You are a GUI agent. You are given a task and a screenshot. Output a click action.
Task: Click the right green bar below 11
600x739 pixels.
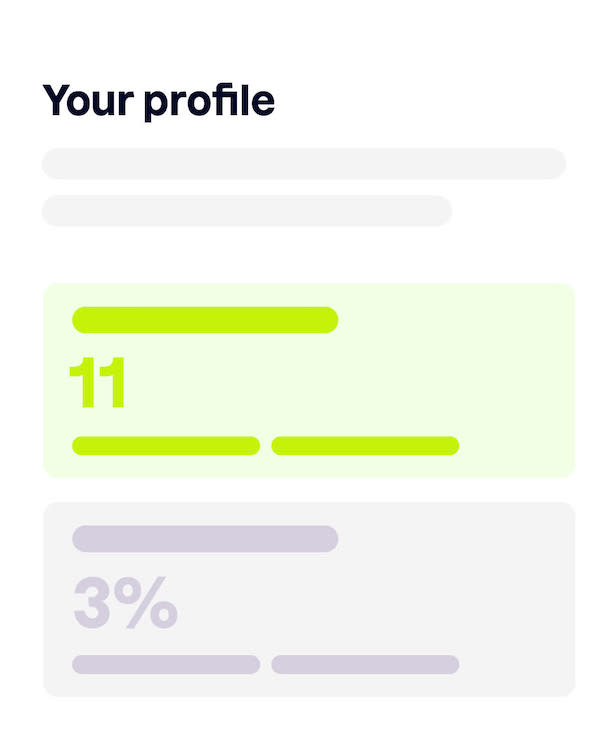[x=365, y=446]
